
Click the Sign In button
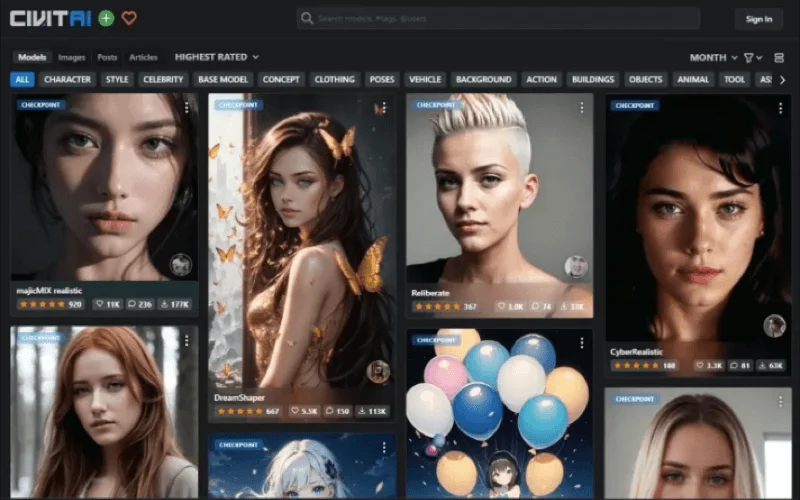(x=759, y=19)
